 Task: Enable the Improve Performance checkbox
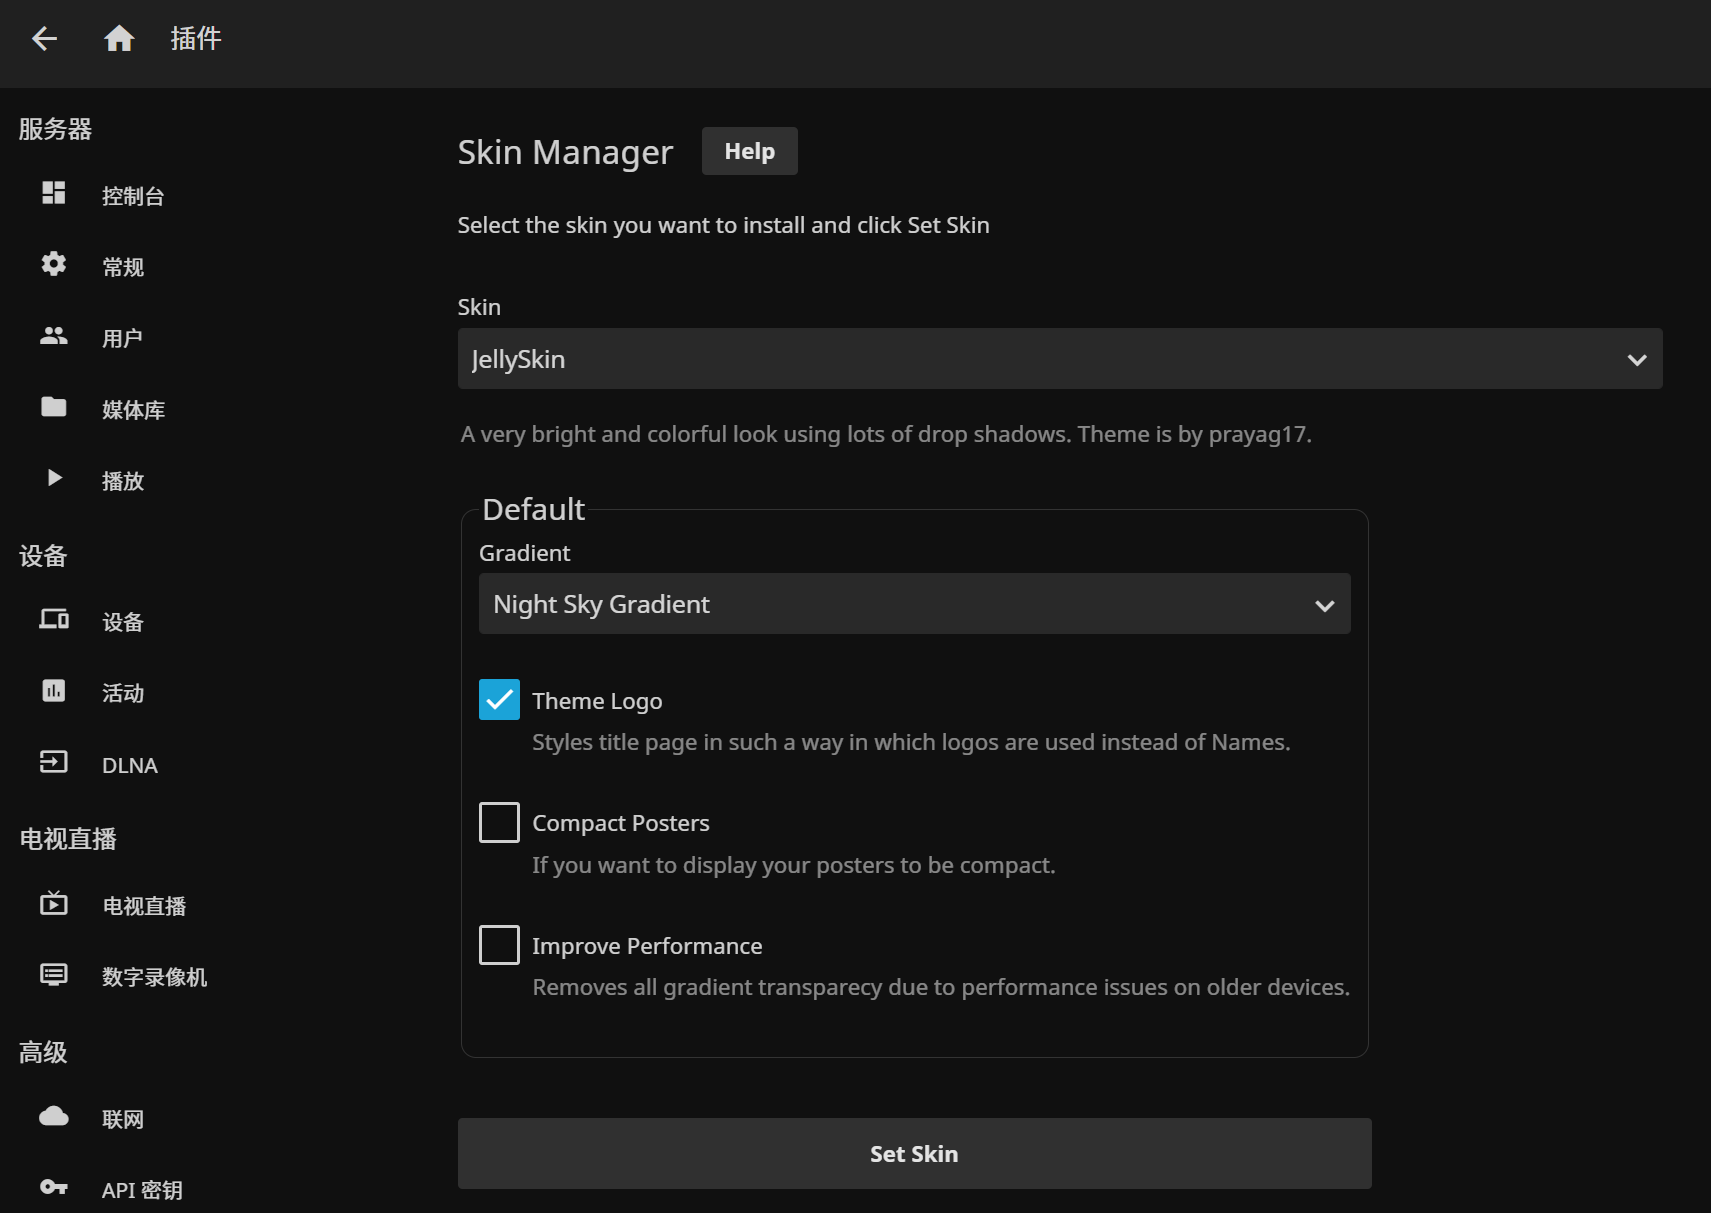tap(499, 945)
